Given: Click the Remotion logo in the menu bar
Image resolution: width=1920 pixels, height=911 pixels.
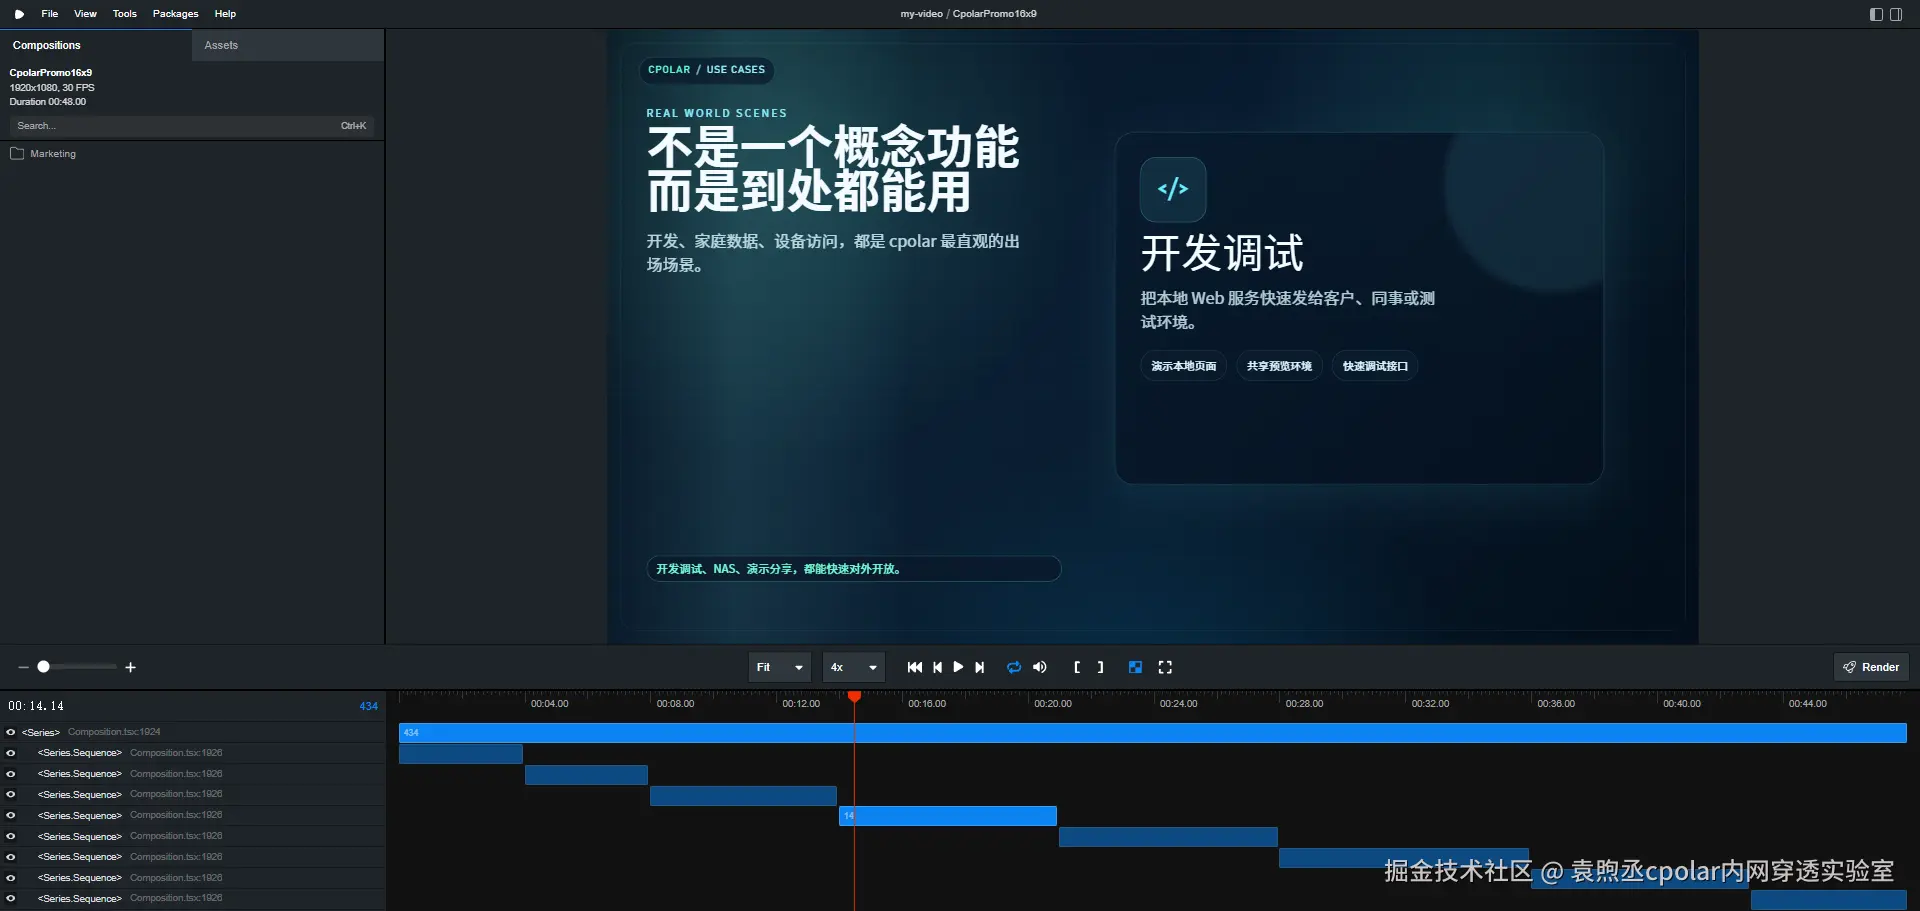Looking at the screenshot, I should click(19, 14).
